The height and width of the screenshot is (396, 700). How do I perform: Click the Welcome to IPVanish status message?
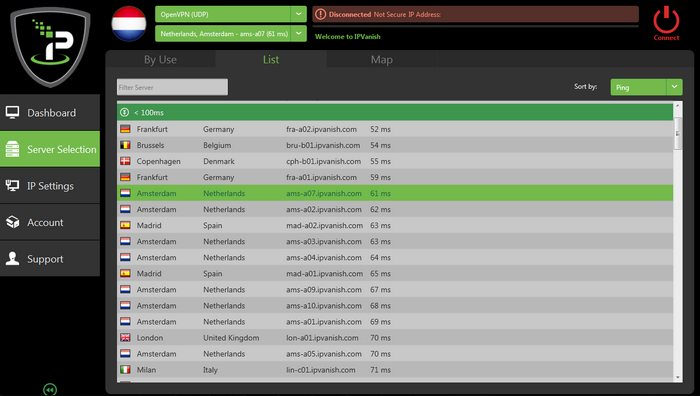click(x=348, y=37)
